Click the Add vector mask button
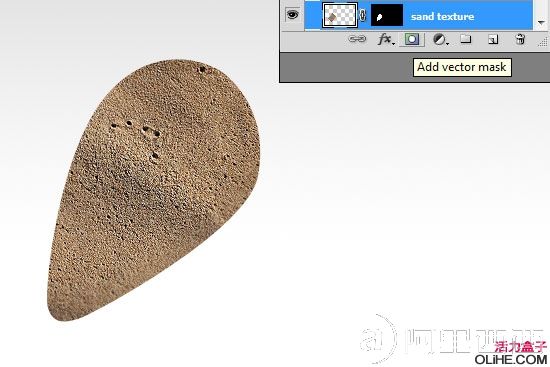Screen dimensions: 550x367 [412, 39]
